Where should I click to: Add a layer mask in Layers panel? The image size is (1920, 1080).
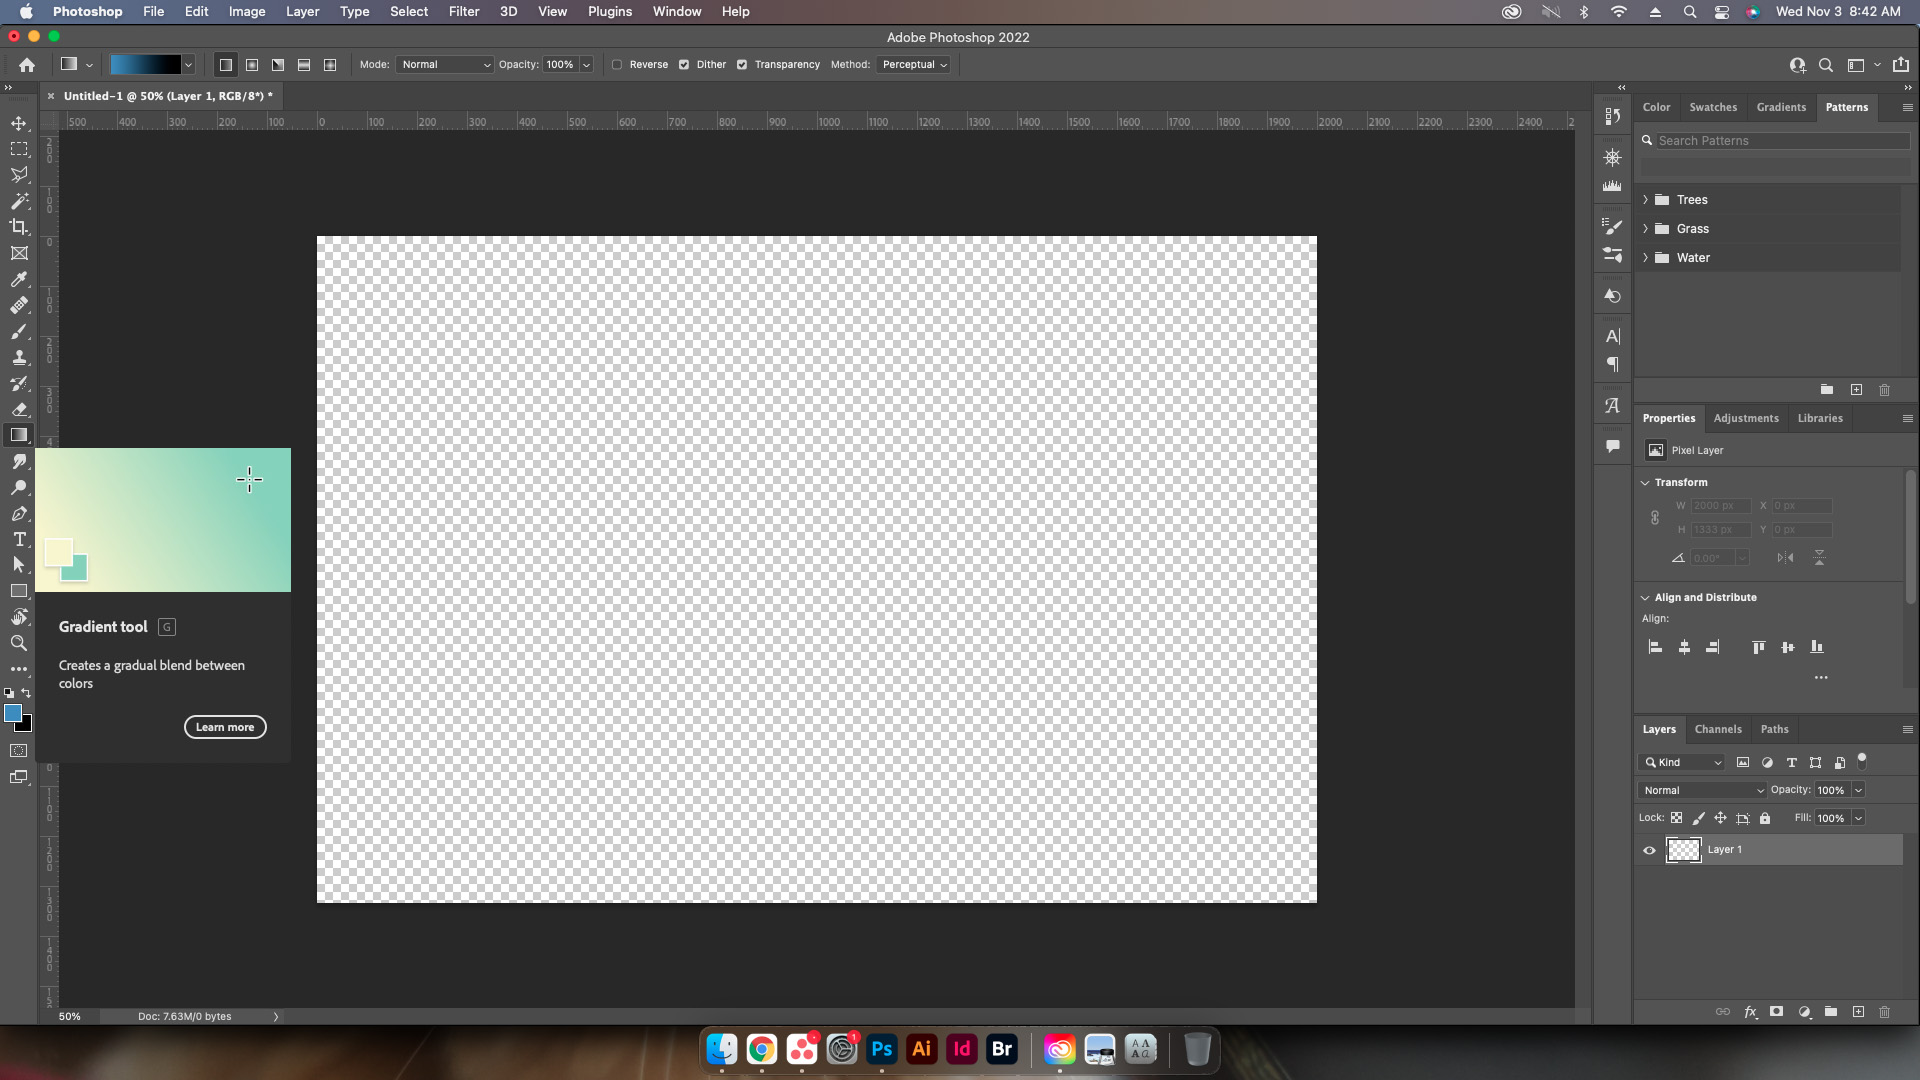1776,1012
